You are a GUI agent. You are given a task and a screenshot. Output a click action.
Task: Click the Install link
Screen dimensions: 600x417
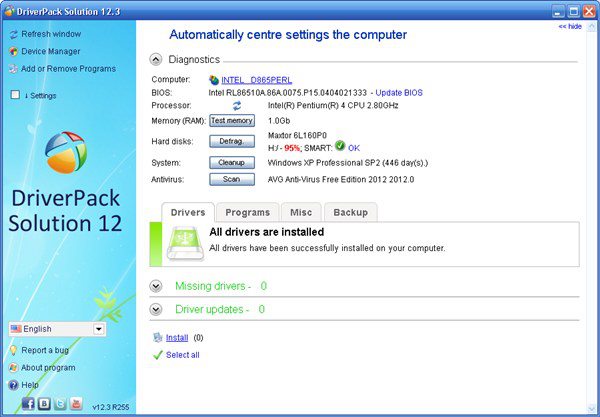coord(177,338)
